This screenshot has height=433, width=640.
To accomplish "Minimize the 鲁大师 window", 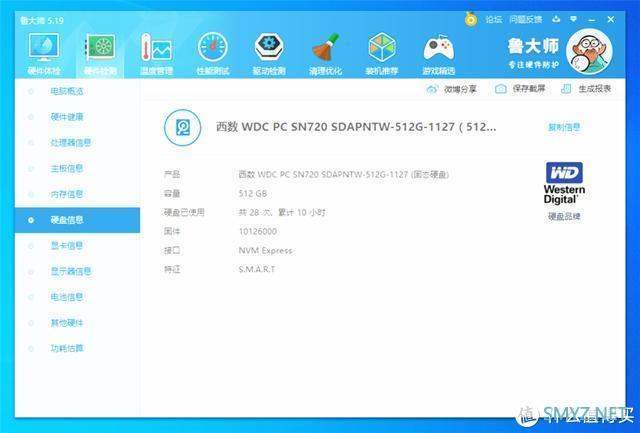I will (592, 20).
